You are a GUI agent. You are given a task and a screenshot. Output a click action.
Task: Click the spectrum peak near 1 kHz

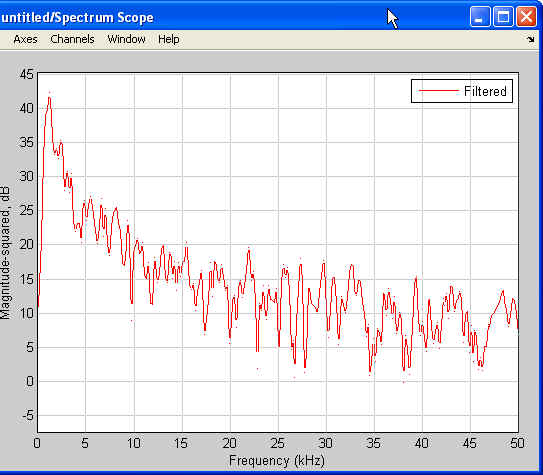pyautogui.click(x=50, y=98)
